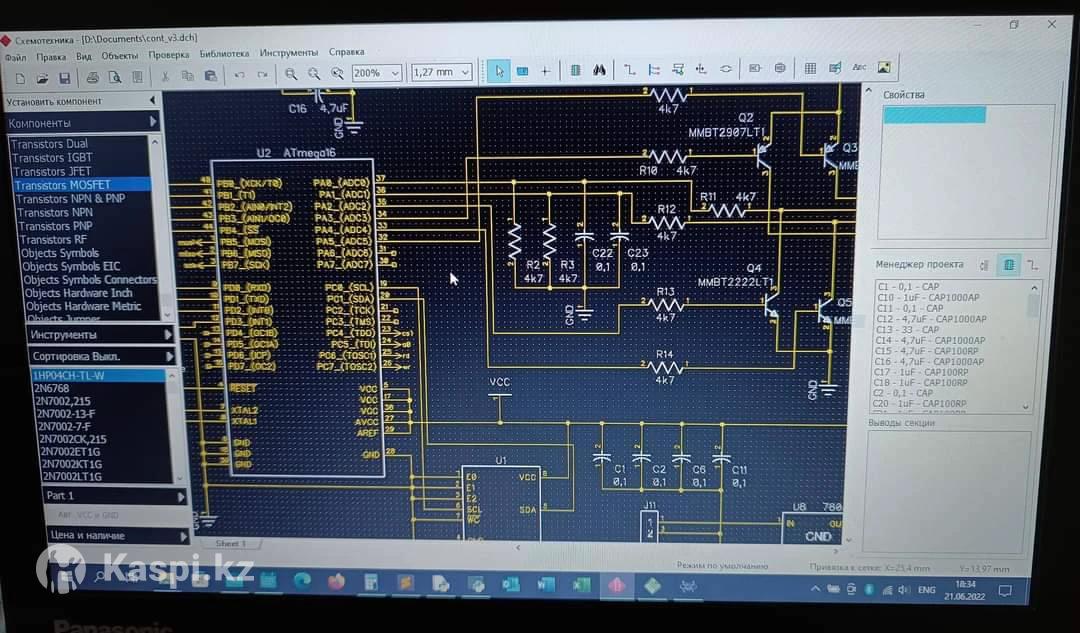This screenshot has width=1080, height=633.
Task: Select C13 - 33 - CAP entry
Action: point(908,330)
